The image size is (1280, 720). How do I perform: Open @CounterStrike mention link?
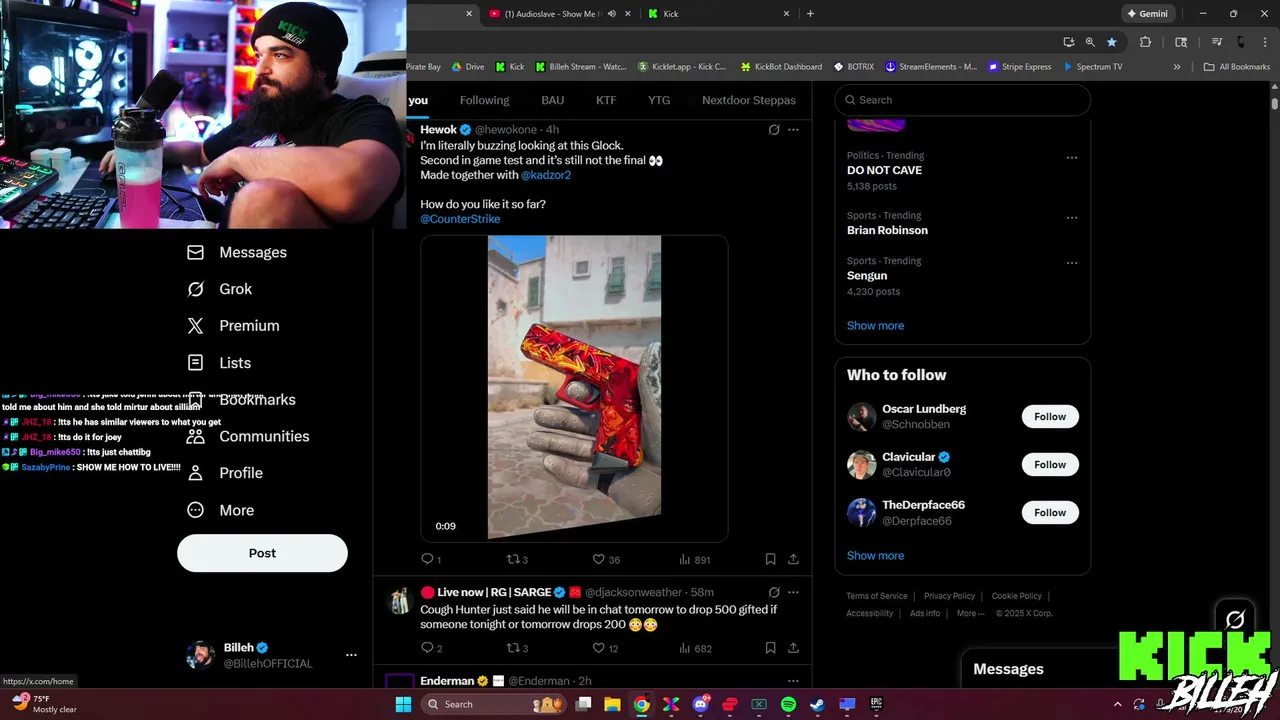point(460,219)
